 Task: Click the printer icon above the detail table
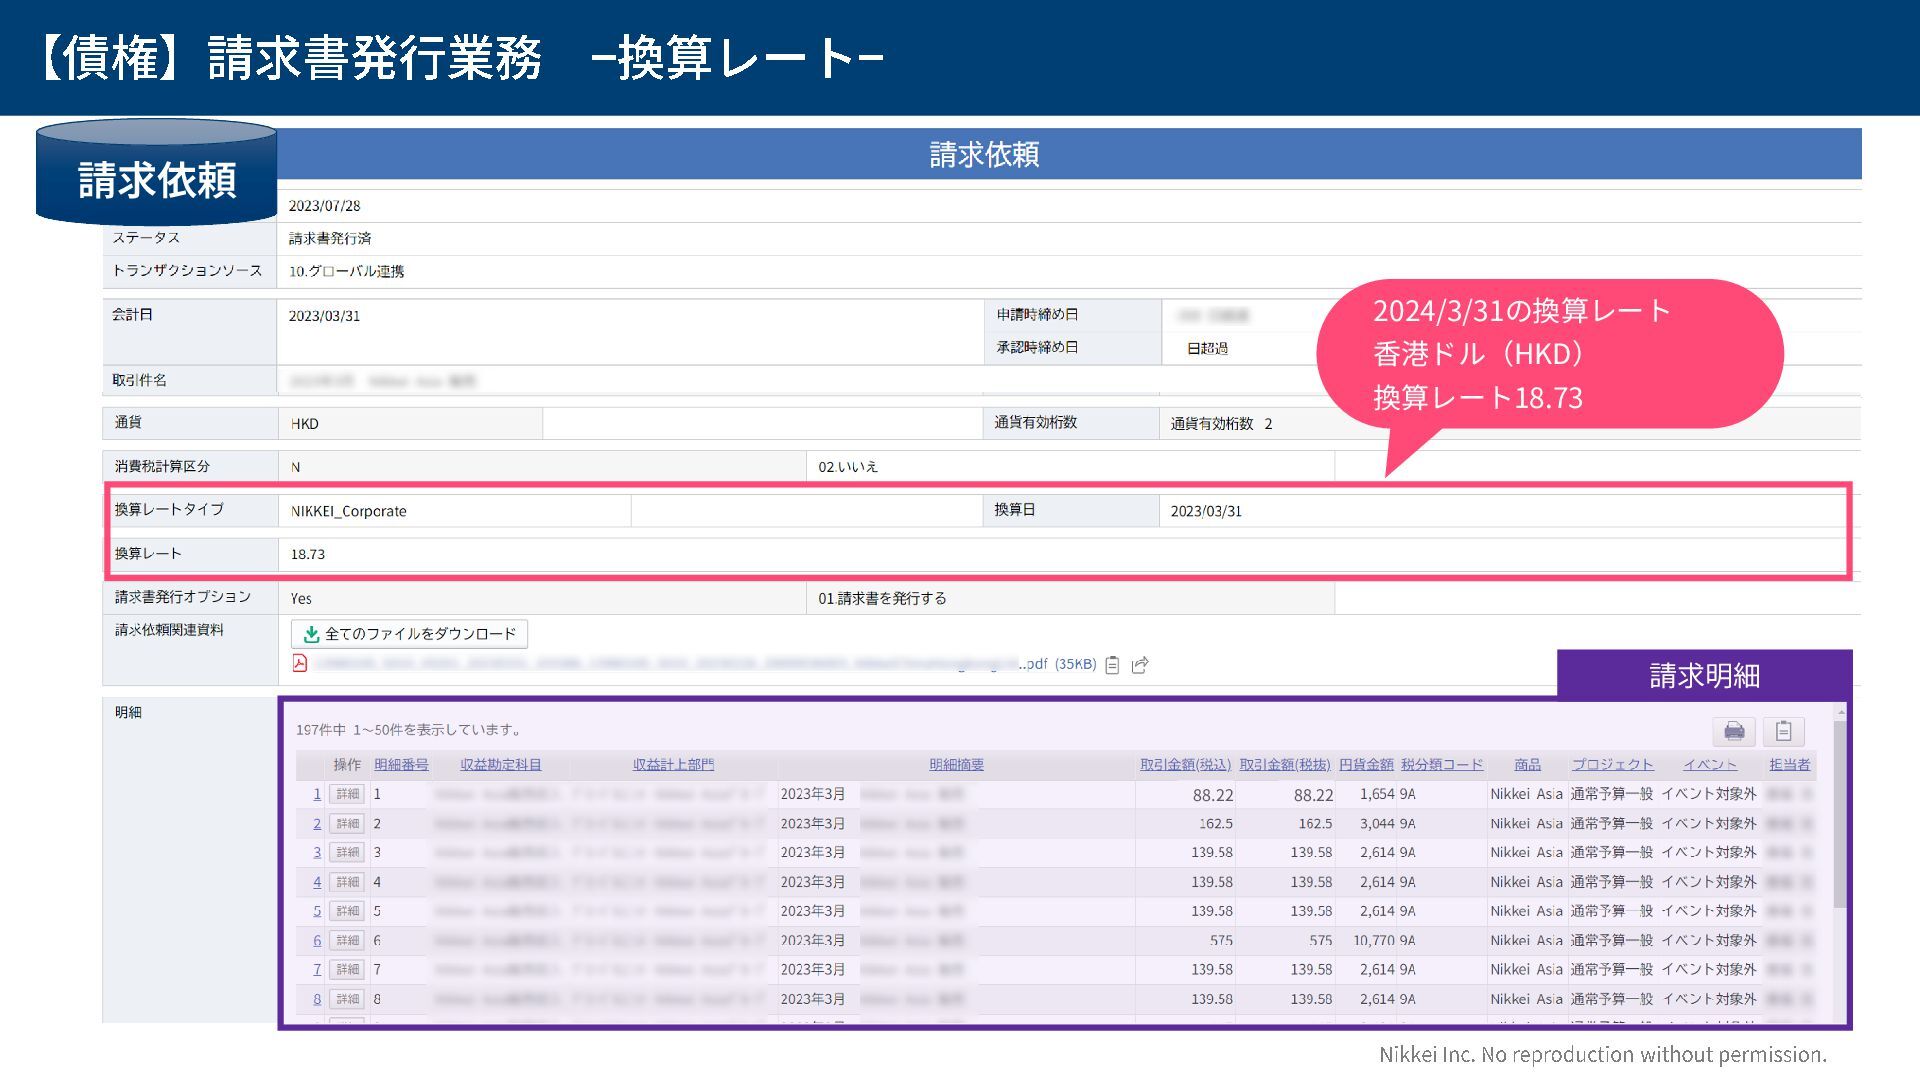1734,731
